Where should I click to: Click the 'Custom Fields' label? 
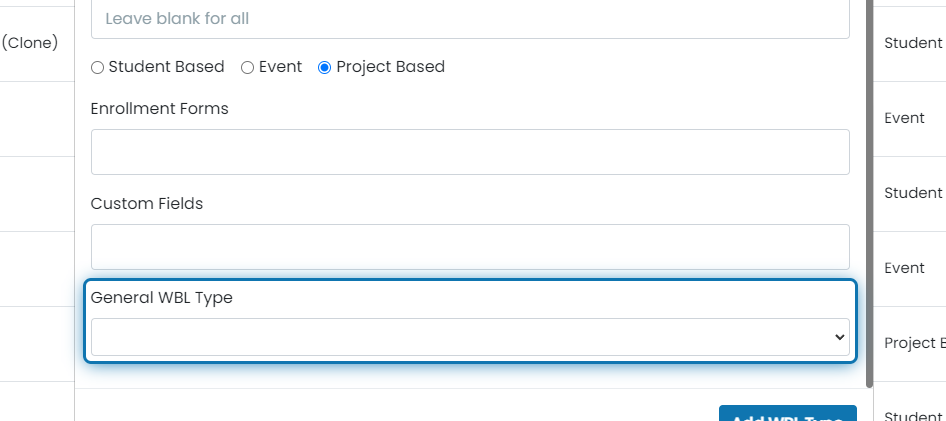147,204
